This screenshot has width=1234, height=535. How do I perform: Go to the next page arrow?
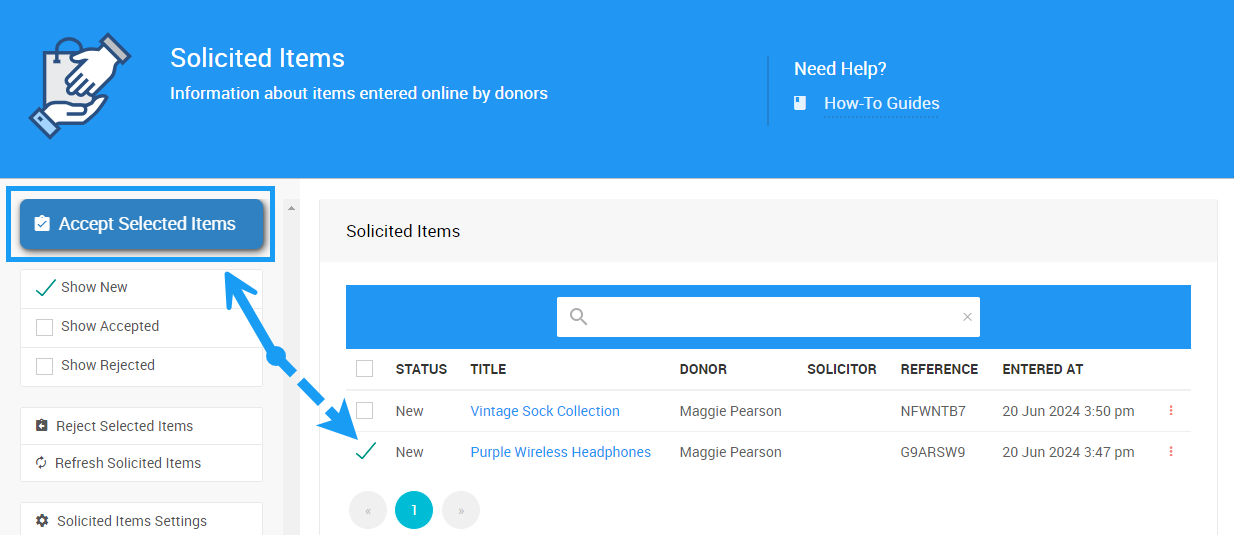(461, 511)
